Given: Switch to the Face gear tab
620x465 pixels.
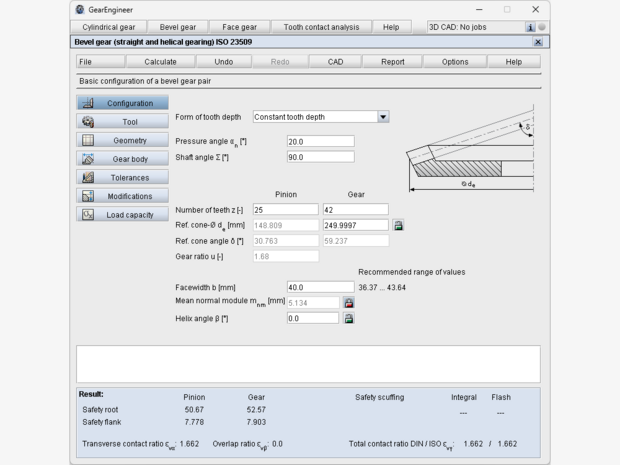Looking at the screenshot, I should click(x=238, y=27).
